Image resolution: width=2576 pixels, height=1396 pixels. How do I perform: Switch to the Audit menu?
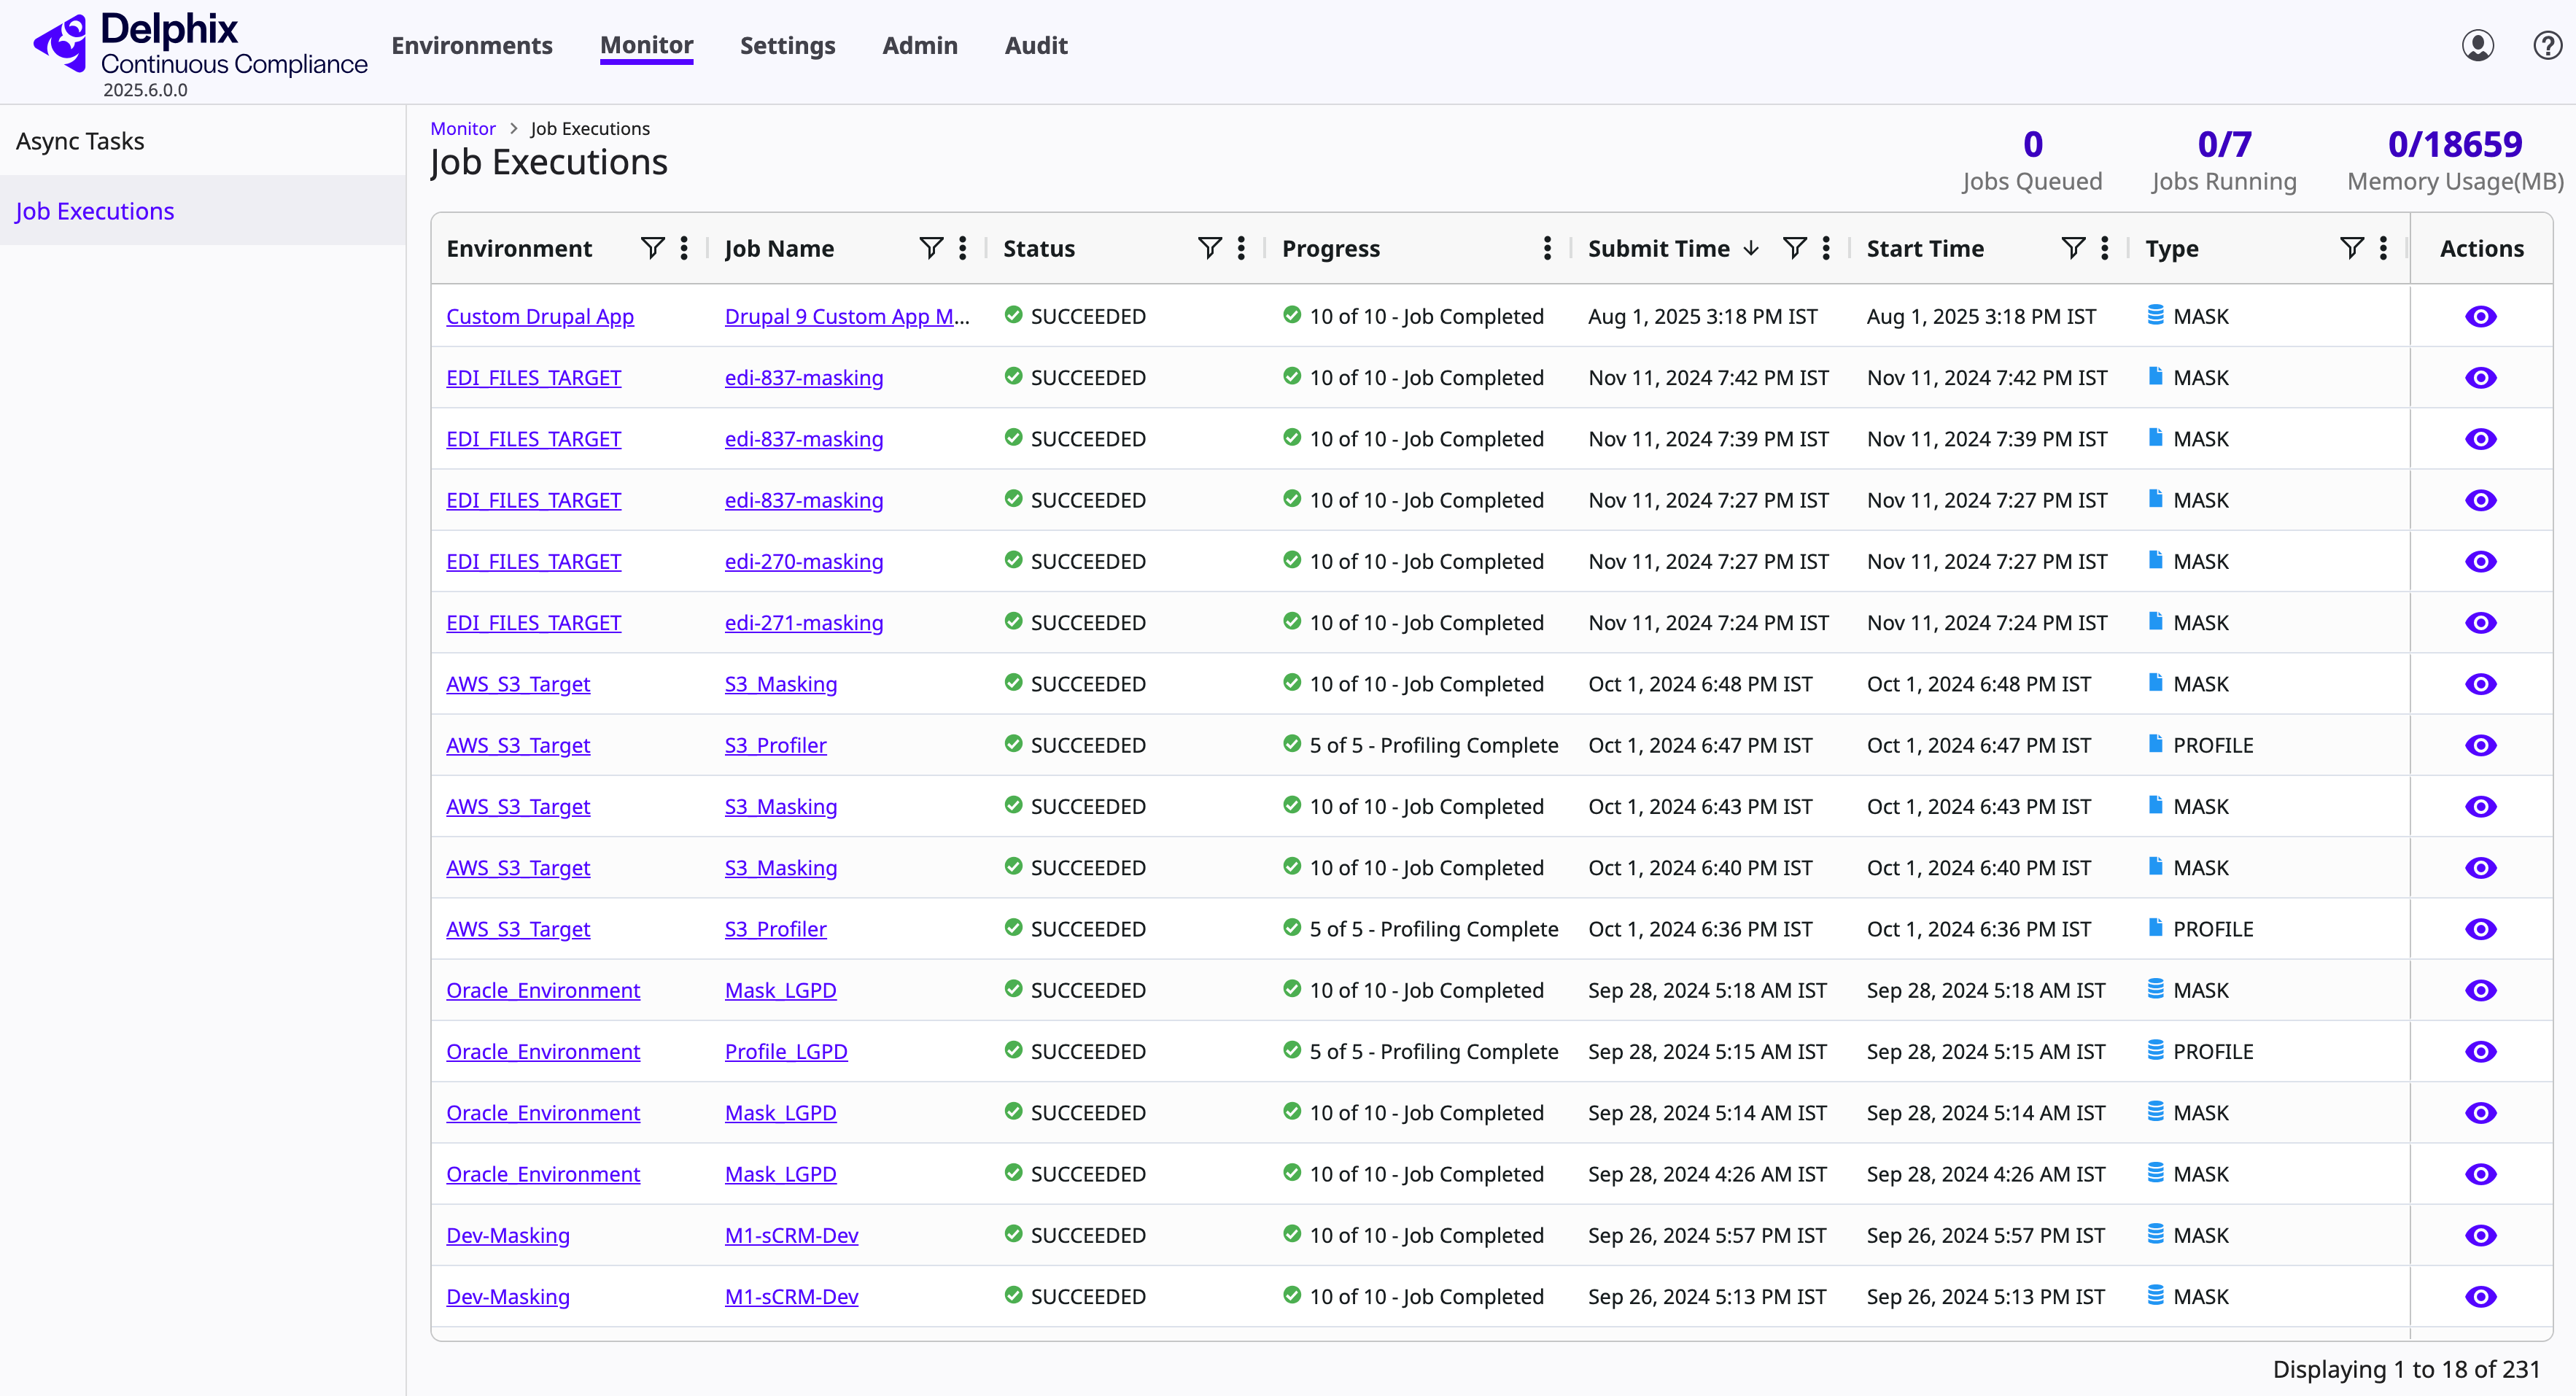(1035, 46)
